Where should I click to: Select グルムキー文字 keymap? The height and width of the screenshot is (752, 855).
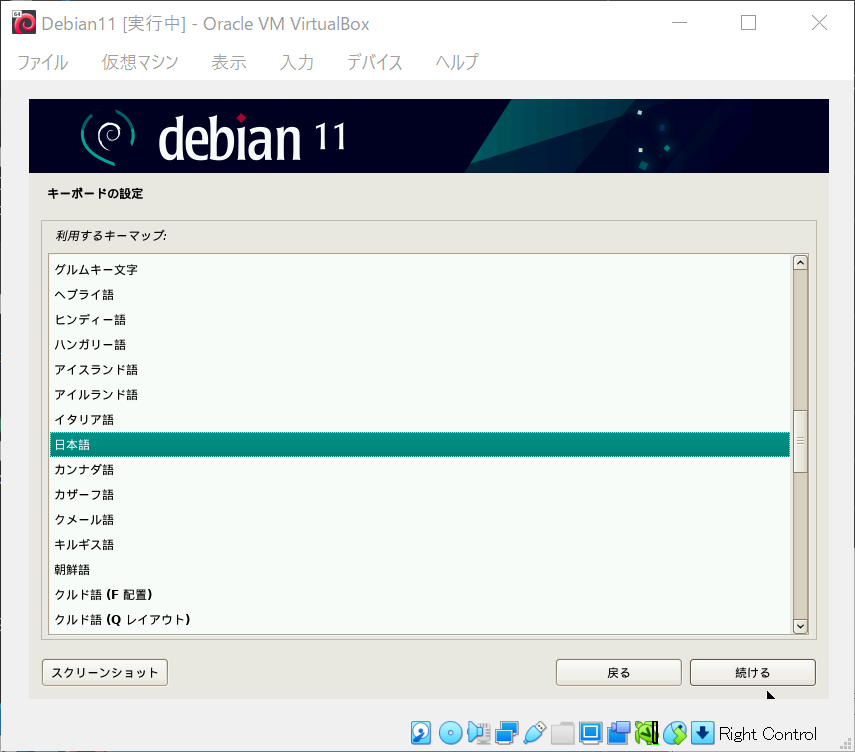(x=420, y=270)
